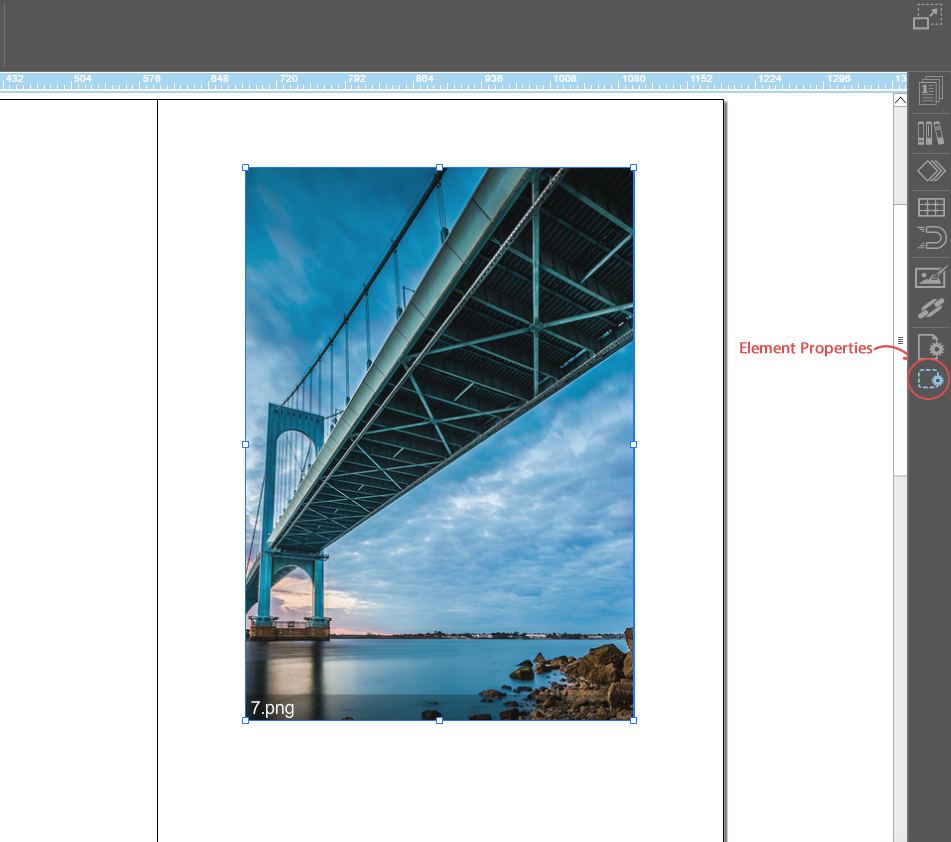Screen dimensions: 951x842
Task: Open the Layers panel icon
Action: tap(930, 171)
